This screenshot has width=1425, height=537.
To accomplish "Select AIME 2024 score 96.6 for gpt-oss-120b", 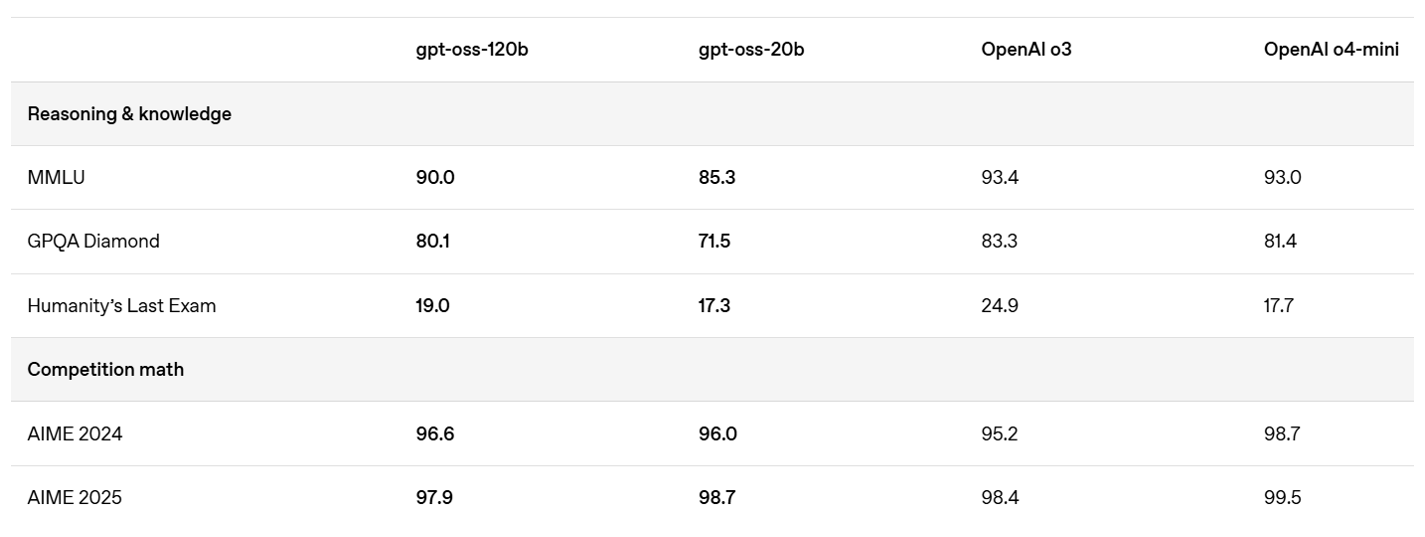I will [435, 434].
